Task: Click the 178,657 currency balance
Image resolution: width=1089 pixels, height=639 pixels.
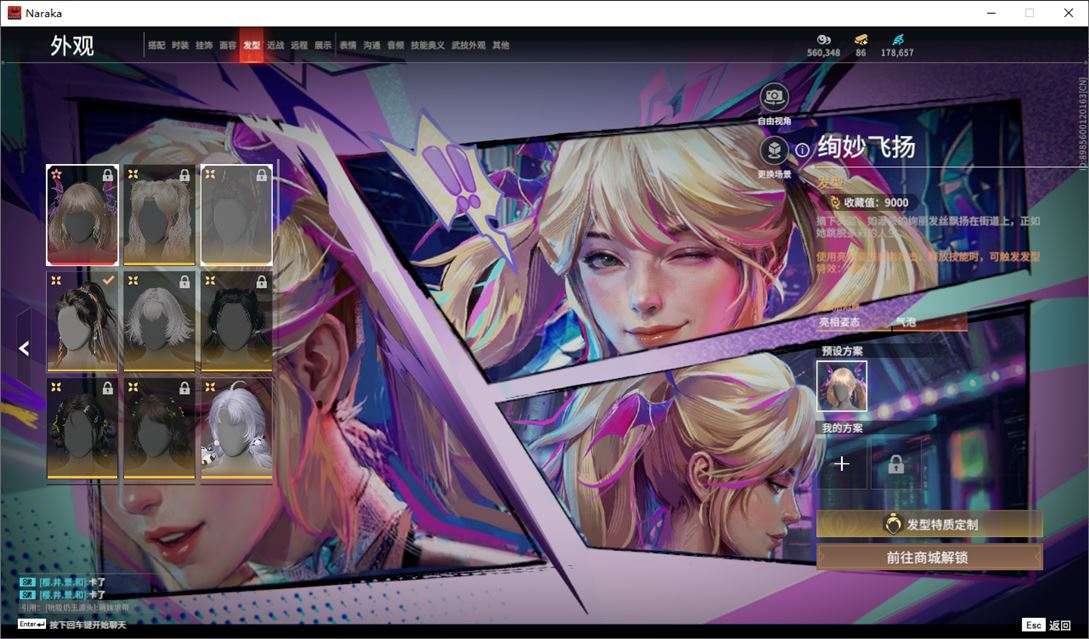Action: click(897, 53)
